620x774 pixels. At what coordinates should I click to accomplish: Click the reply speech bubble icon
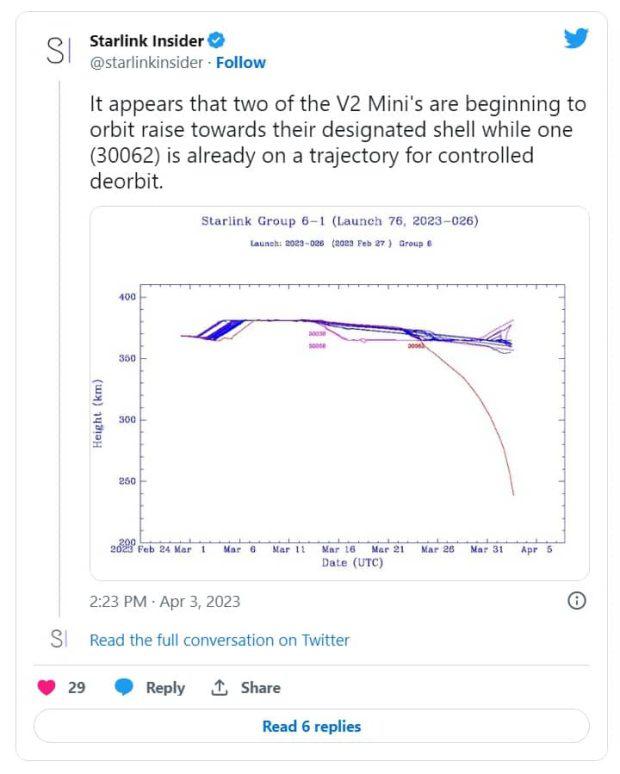124,688
